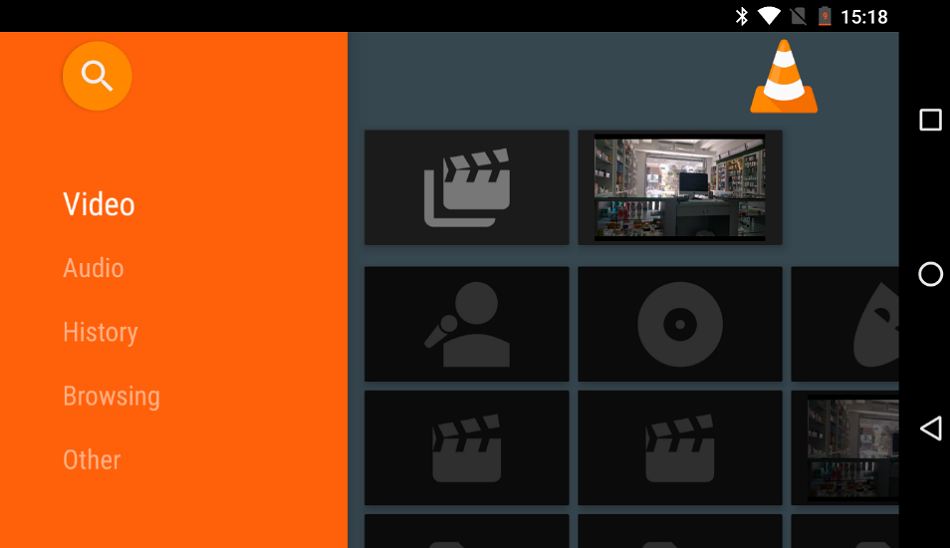
Task: Tap the battery status icon
Action: coord(825,16)
